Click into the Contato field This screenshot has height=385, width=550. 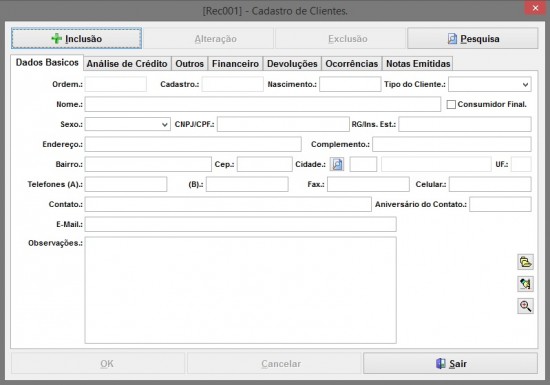click(x=228, y=204)
